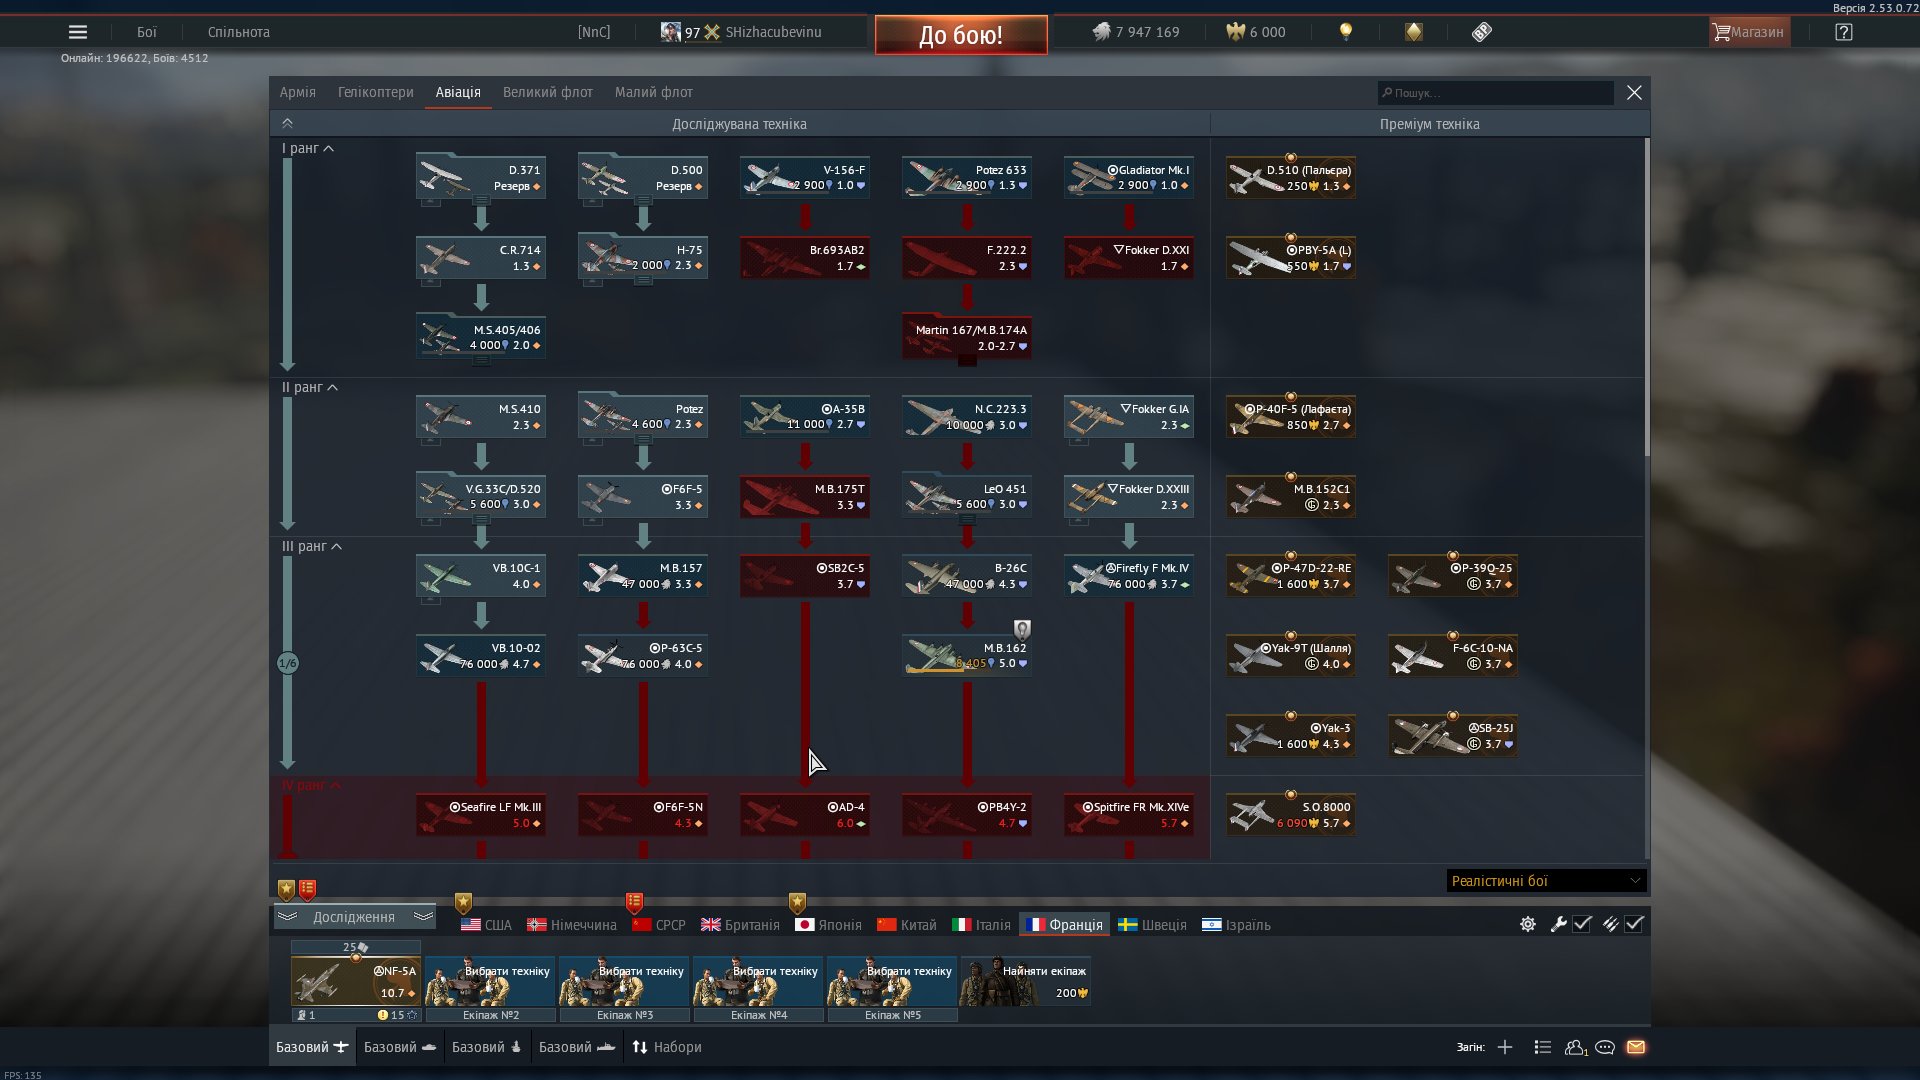This screenshot has width=1920, height=1080.
Task: Open the slot settings gear icon
Action: click(x=1528, y=924)
